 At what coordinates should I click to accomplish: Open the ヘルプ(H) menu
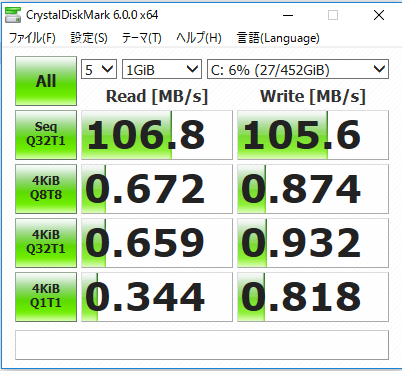[199, 38]
